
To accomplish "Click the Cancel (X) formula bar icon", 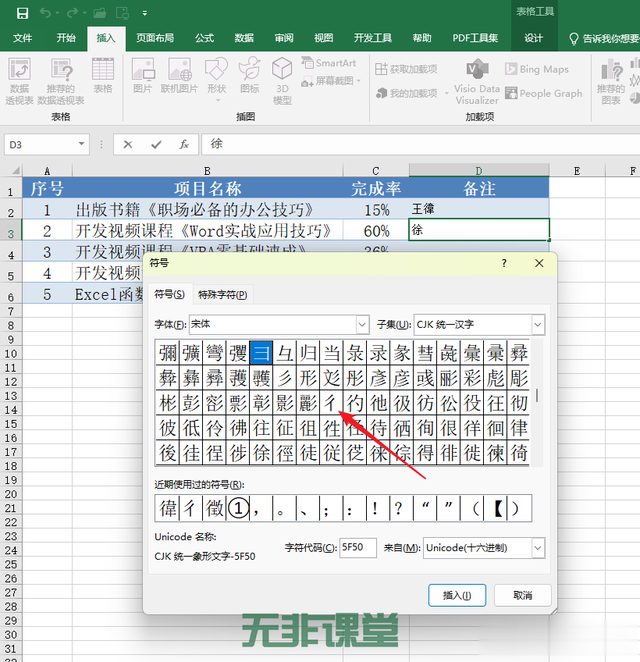I will point(127,145).
